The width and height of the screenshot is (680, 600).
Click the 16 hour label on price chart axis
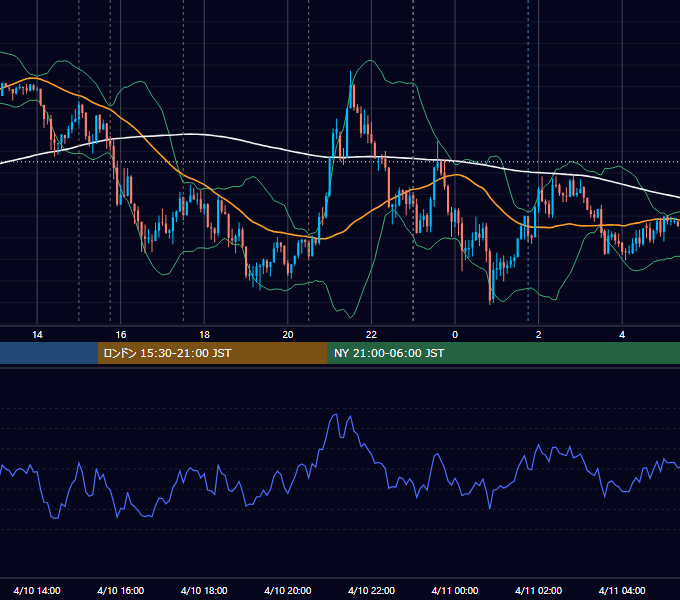[x=121, y=335]
